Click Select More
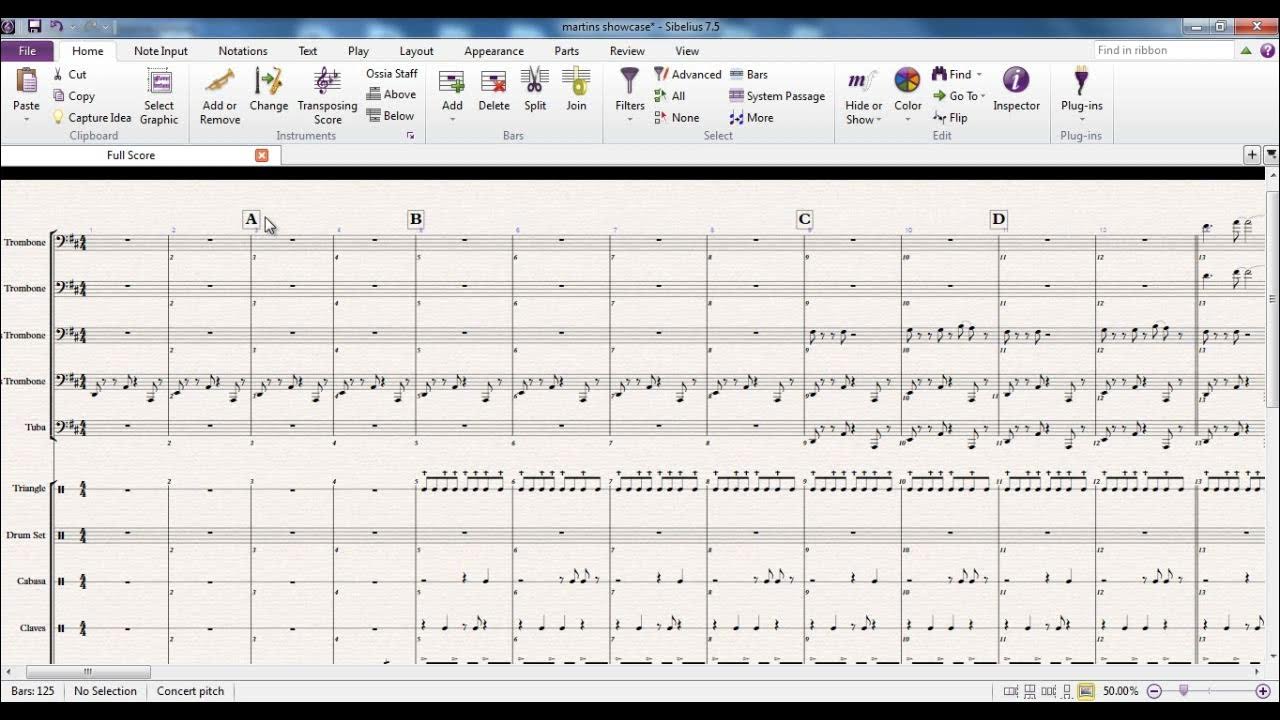This screenshot has width=1280, height=720. click(x=751, y=117)
